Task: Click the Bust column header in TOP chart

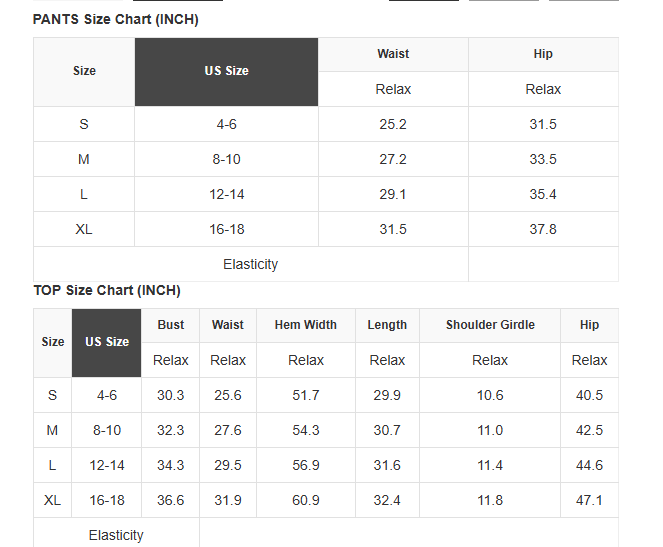Action: click(x=170, y=325)
